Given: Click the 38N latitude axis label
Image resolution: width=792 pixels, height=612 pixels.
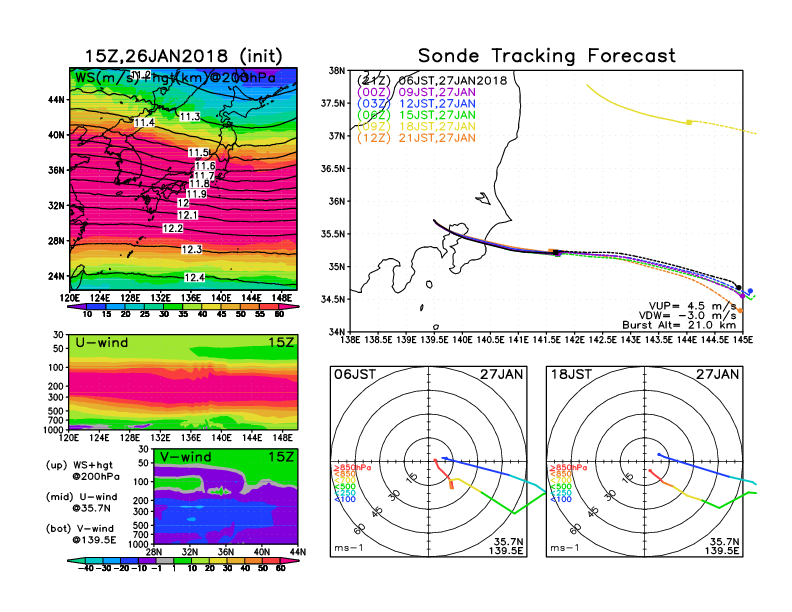Looking at the screenshot, I should [x=336, y=71].
